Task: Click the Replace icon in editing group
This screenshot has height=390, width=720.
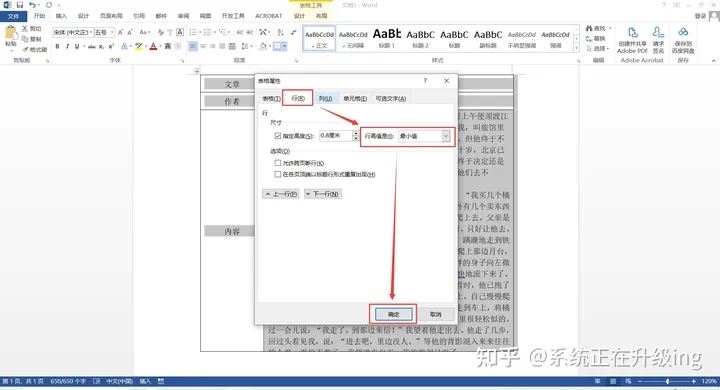Action: [x=589, y=39]
